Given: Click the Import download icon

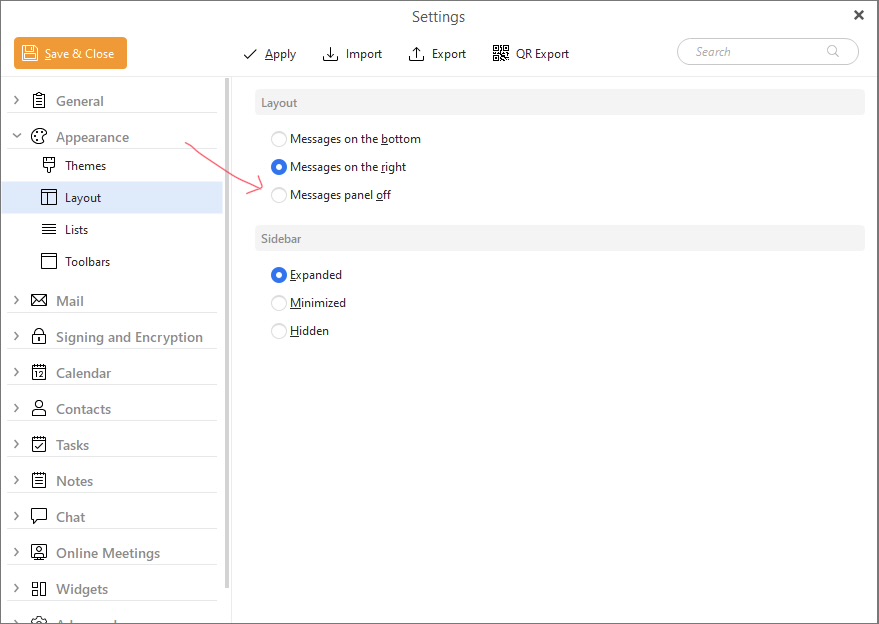Looking at the screenshot, I should click(x=331, y=54).
